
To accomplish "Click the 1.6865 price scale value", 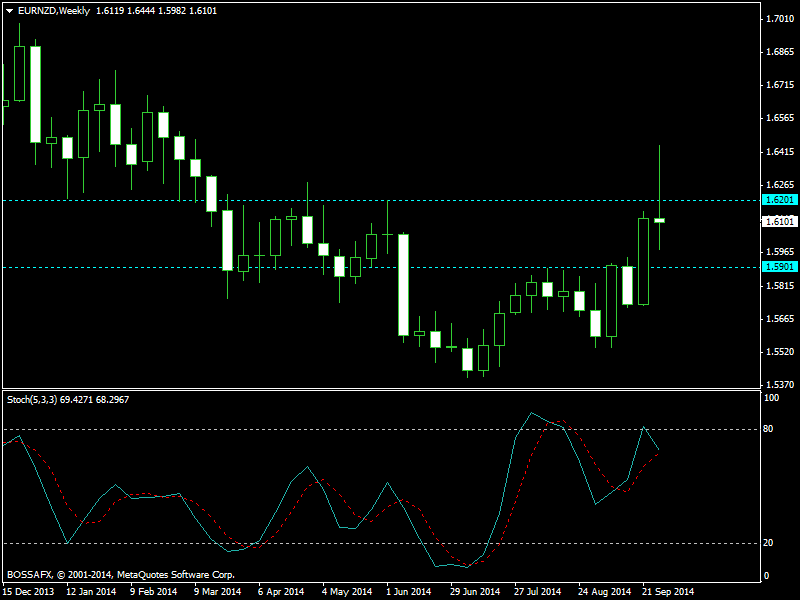I will point(780,52).
